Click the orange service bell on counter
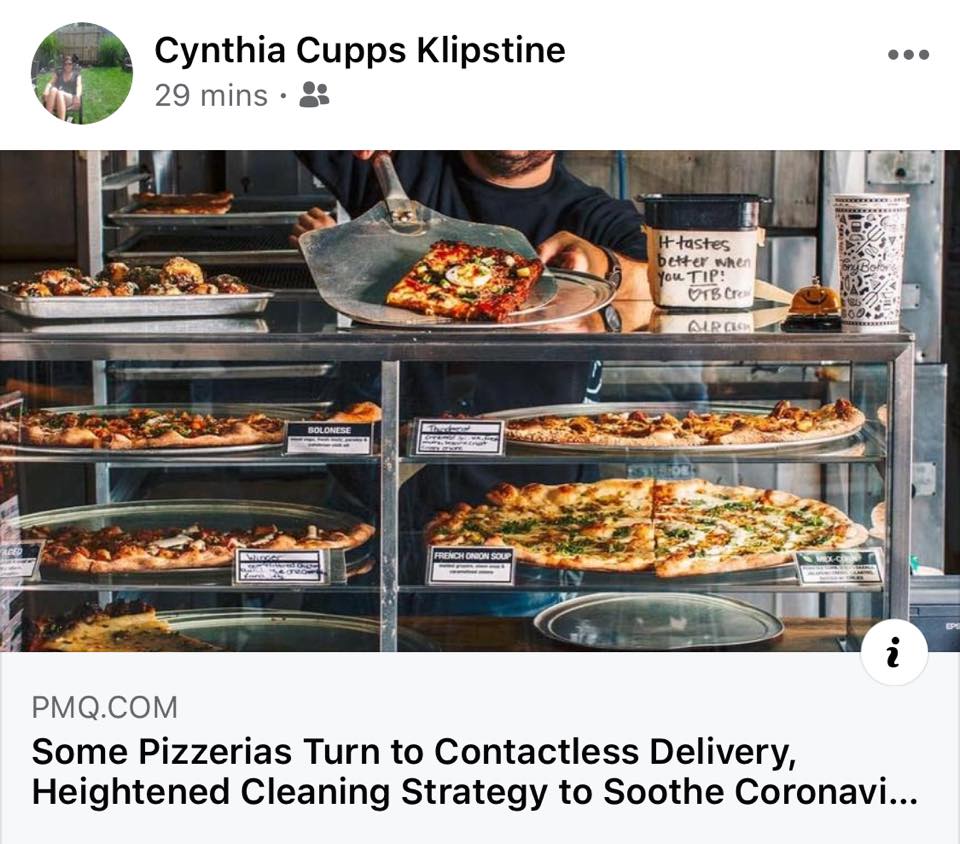 pos(814,304)
